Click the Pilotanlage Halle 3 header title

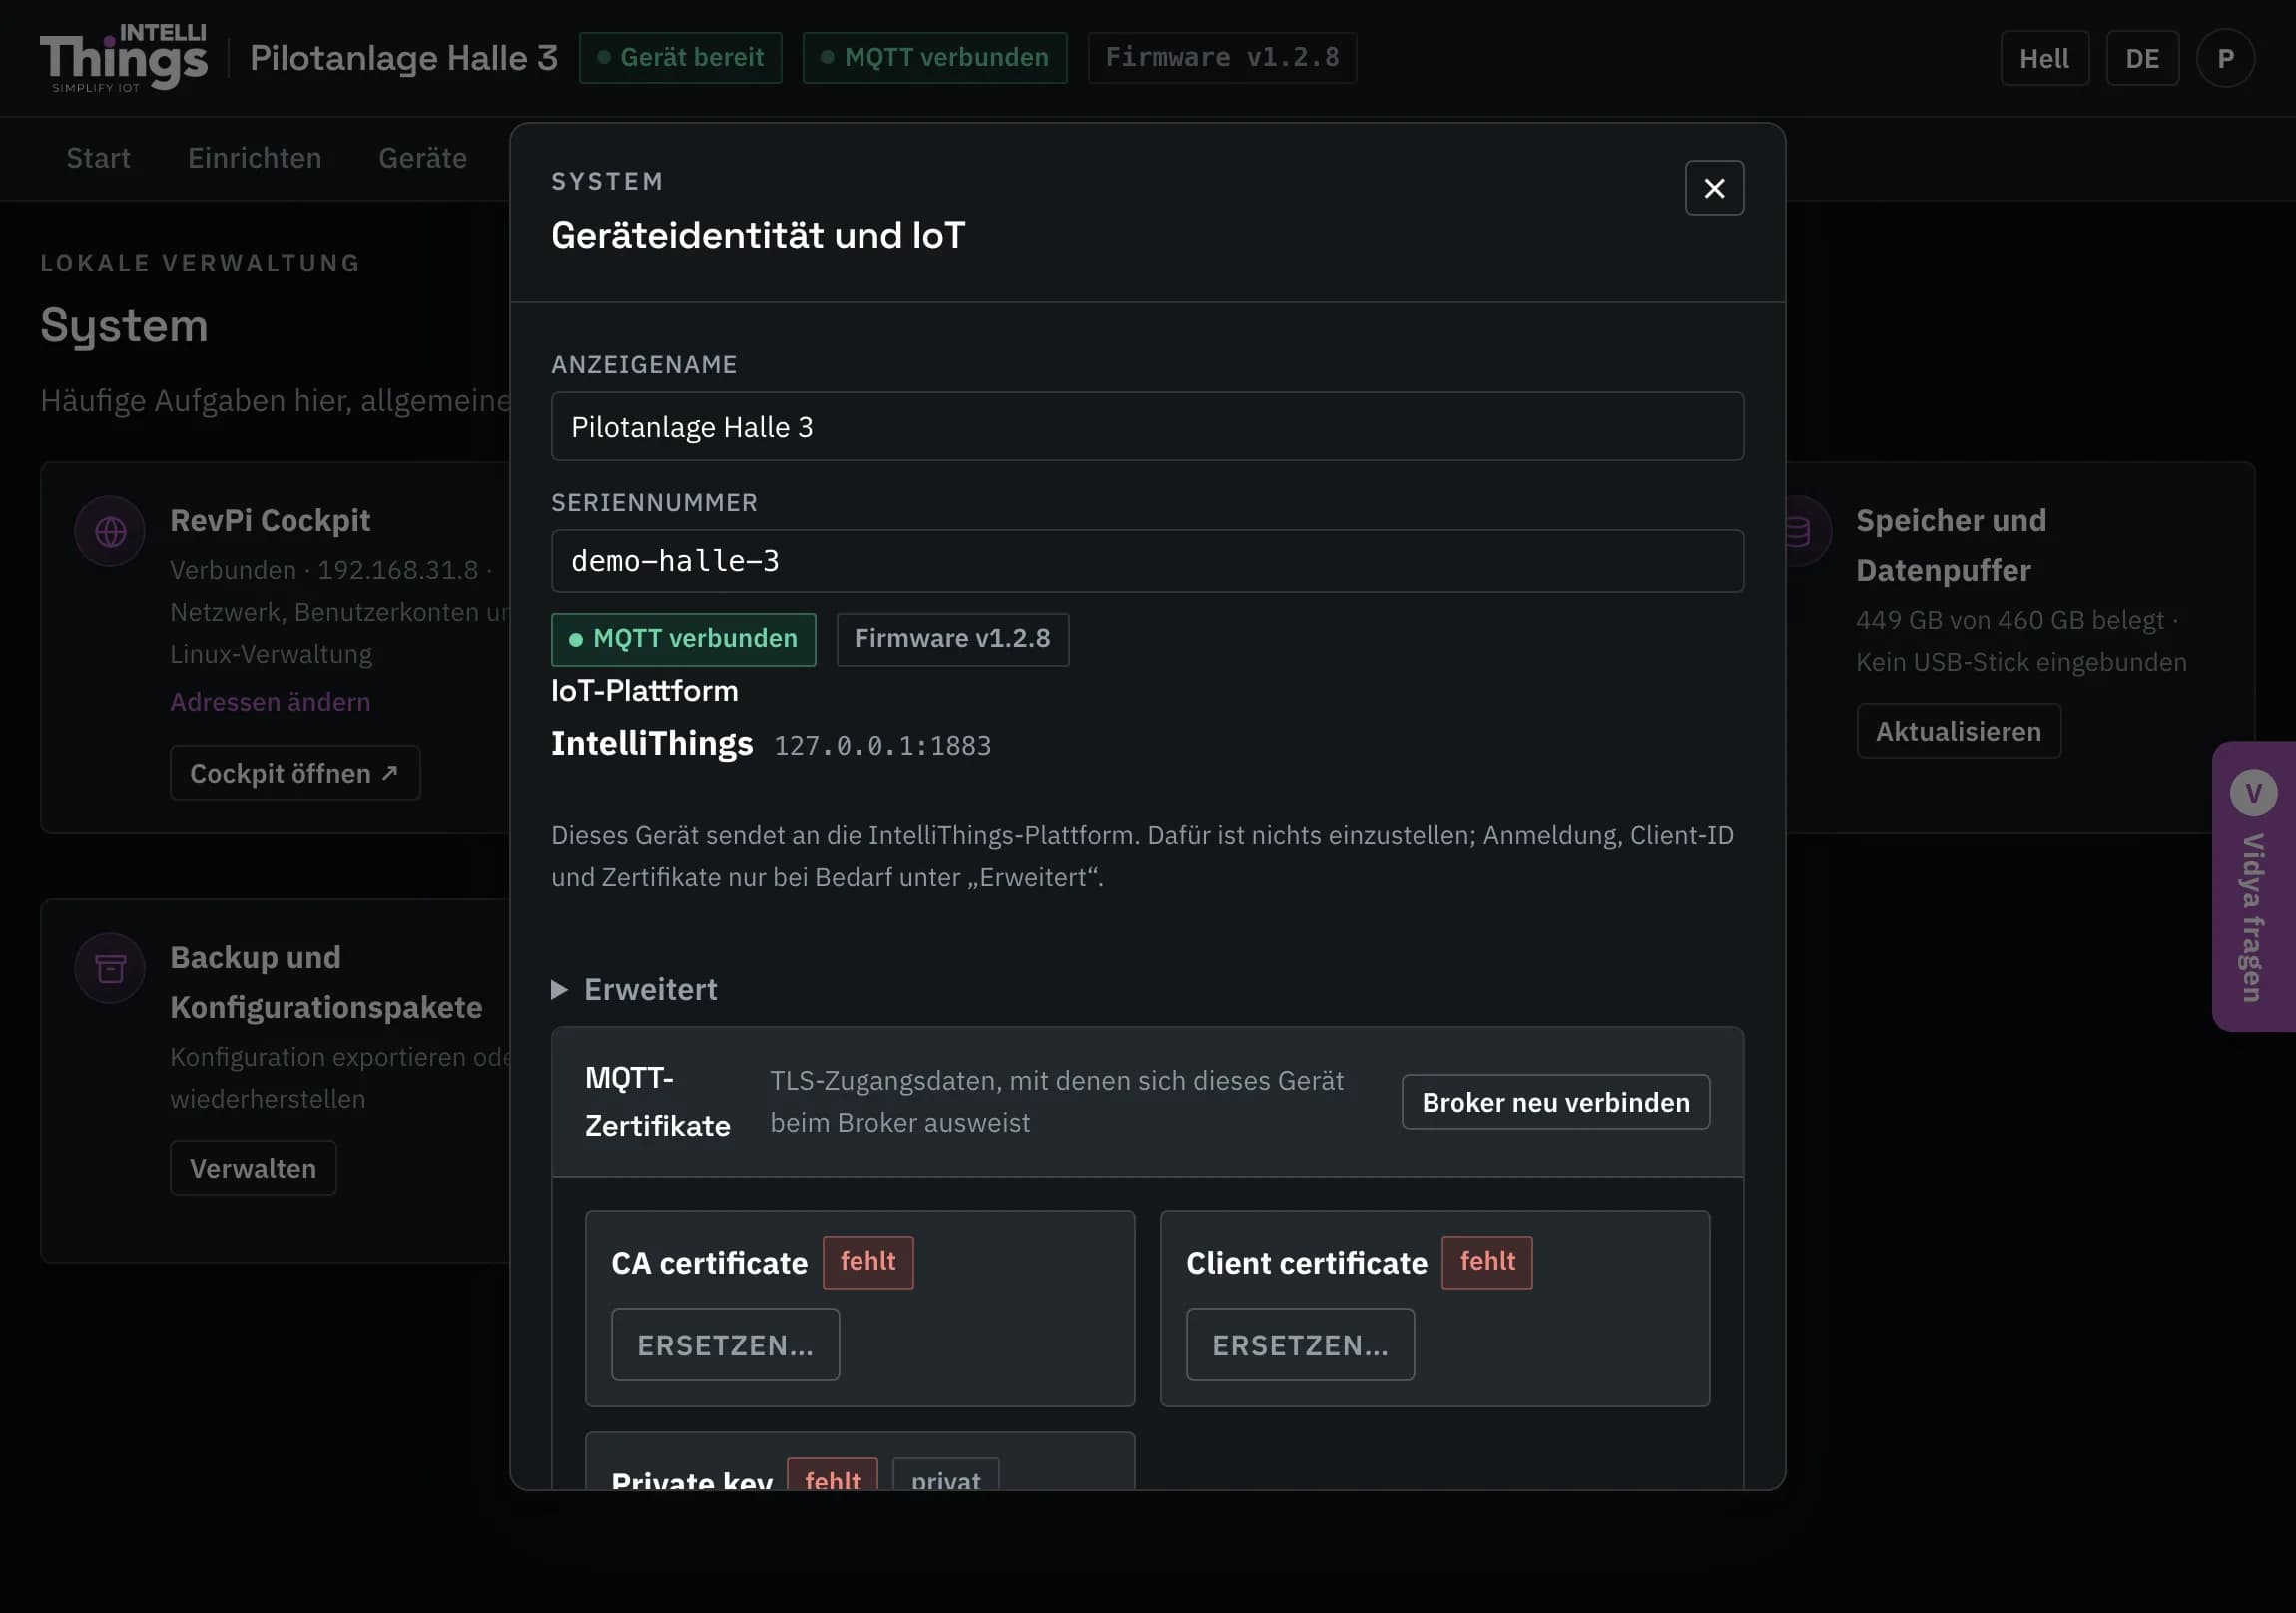404,58
